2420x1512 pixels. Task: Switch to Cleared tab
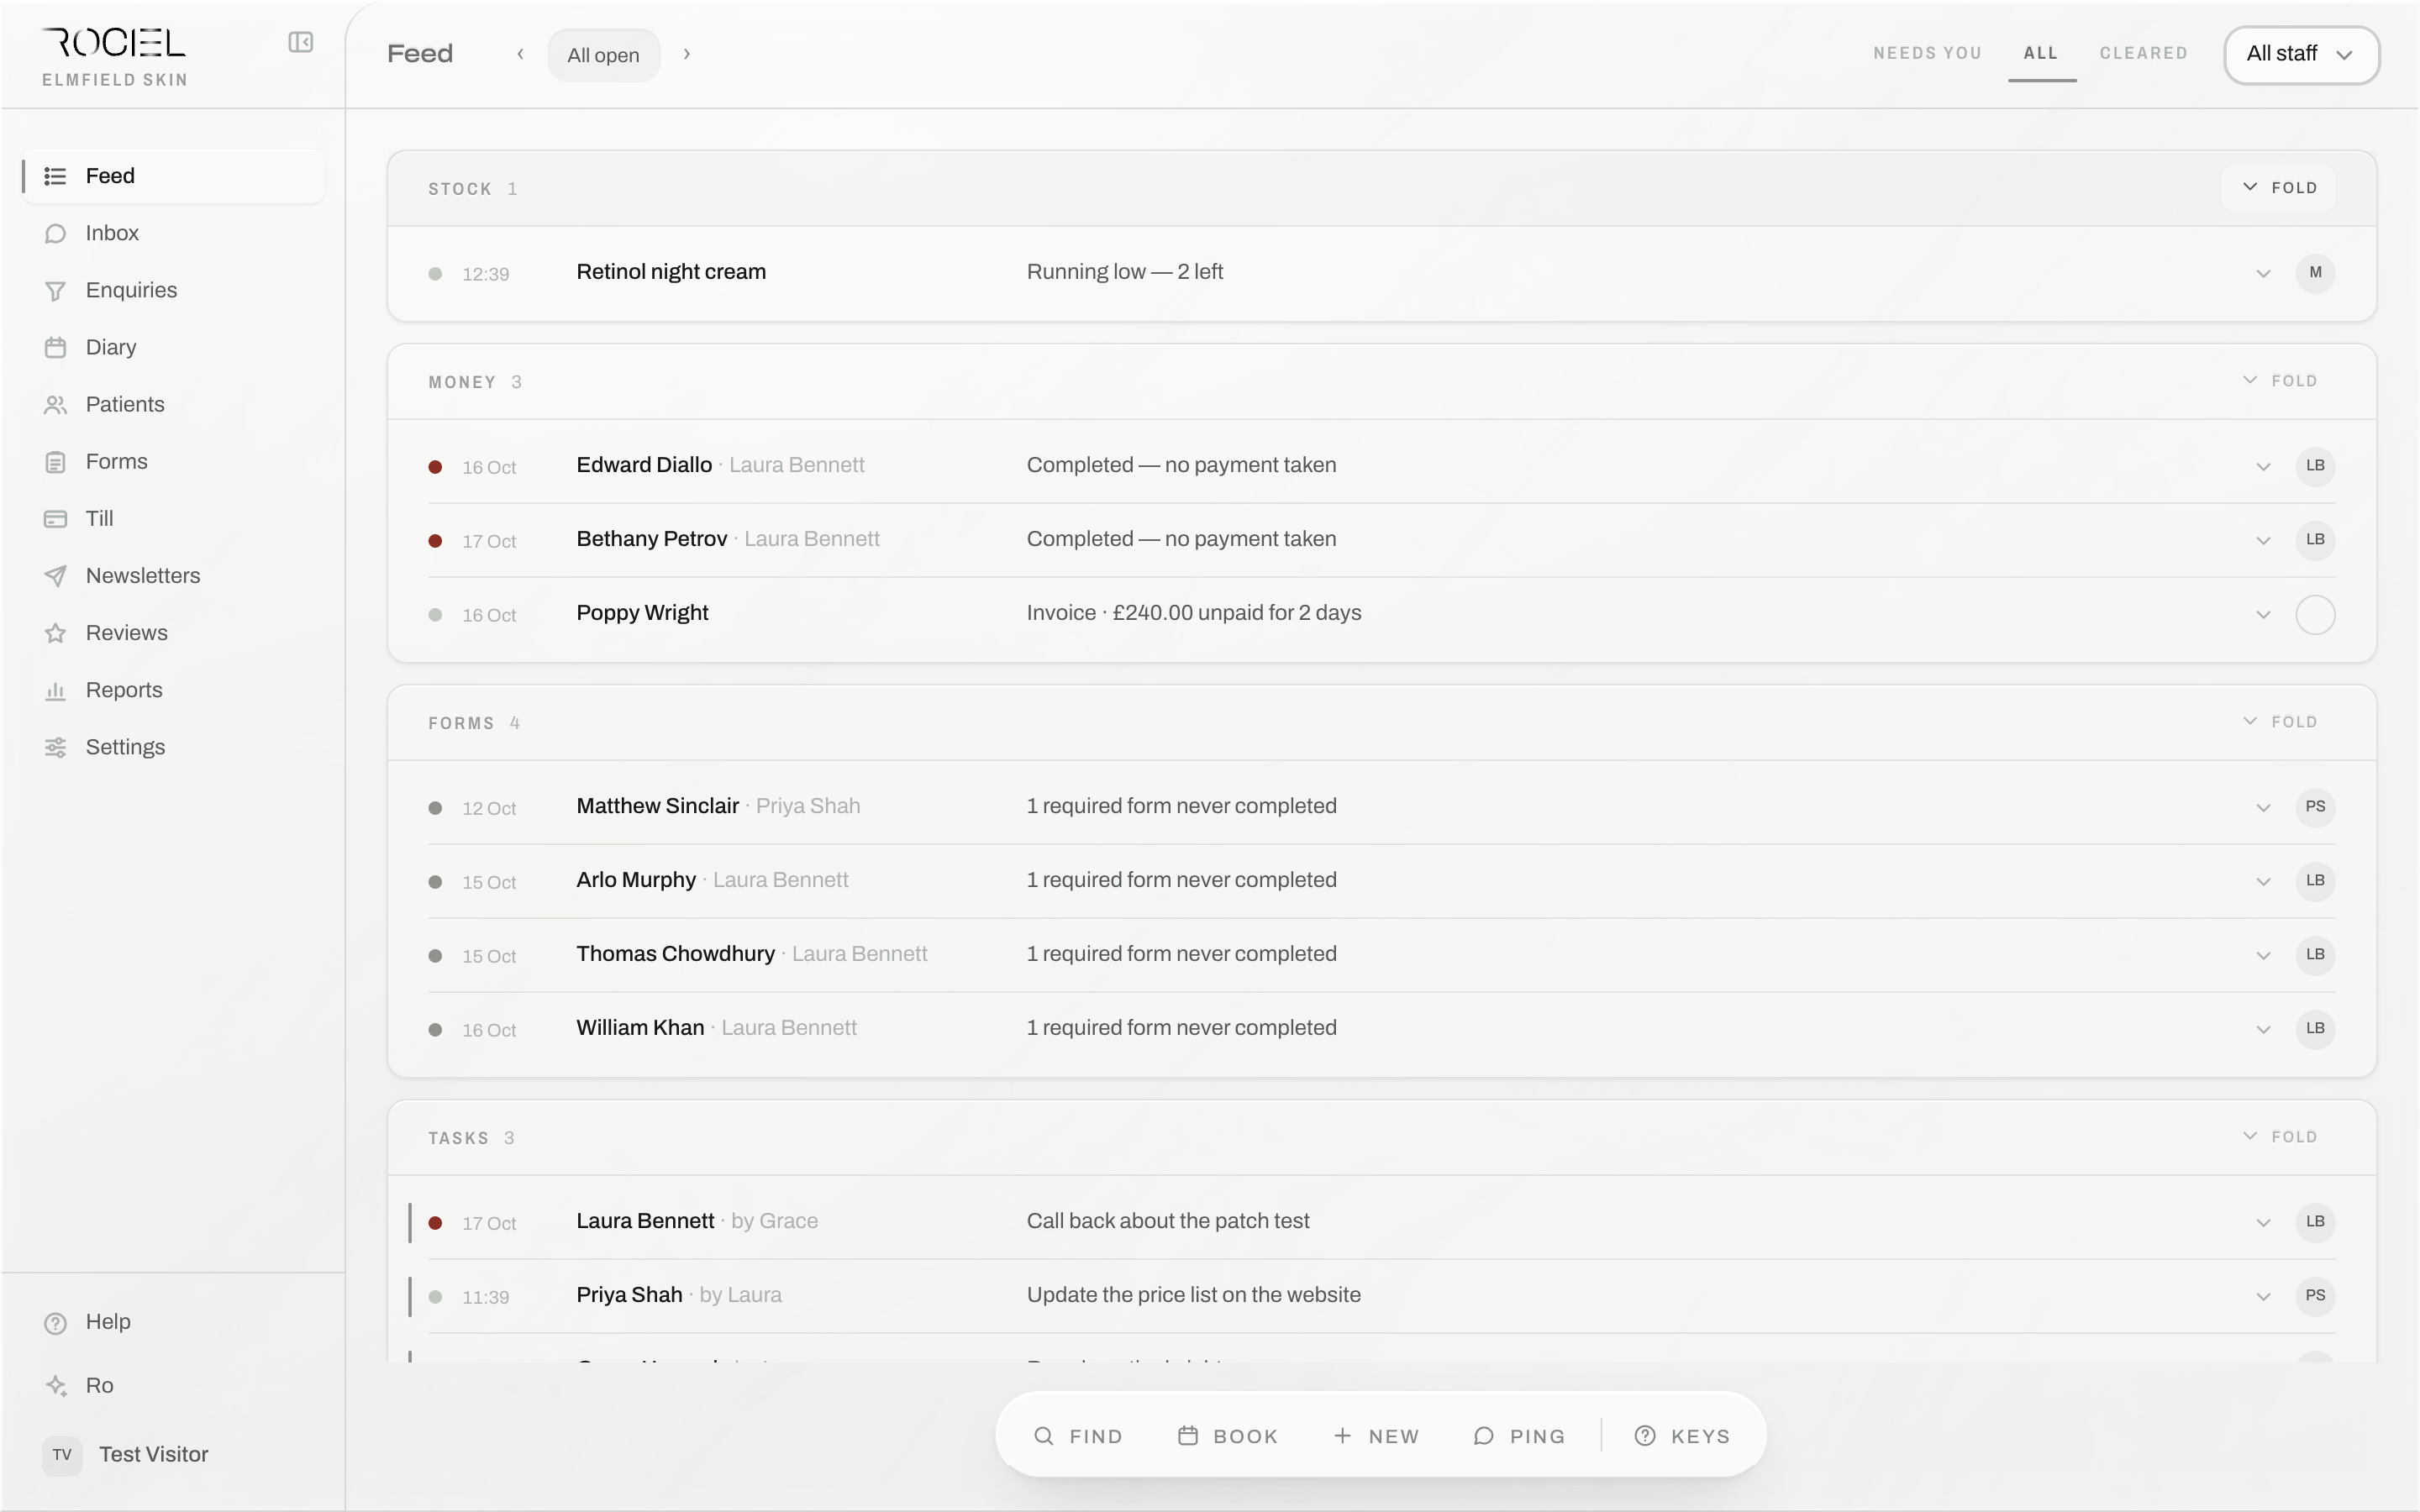(2143, 53)
